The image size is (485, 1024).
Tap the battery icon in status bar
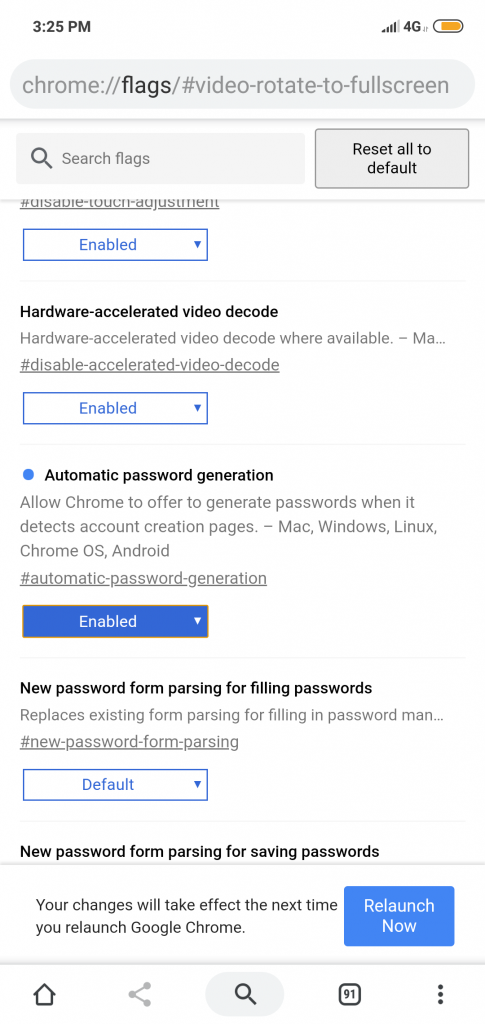tap(448, 27)
